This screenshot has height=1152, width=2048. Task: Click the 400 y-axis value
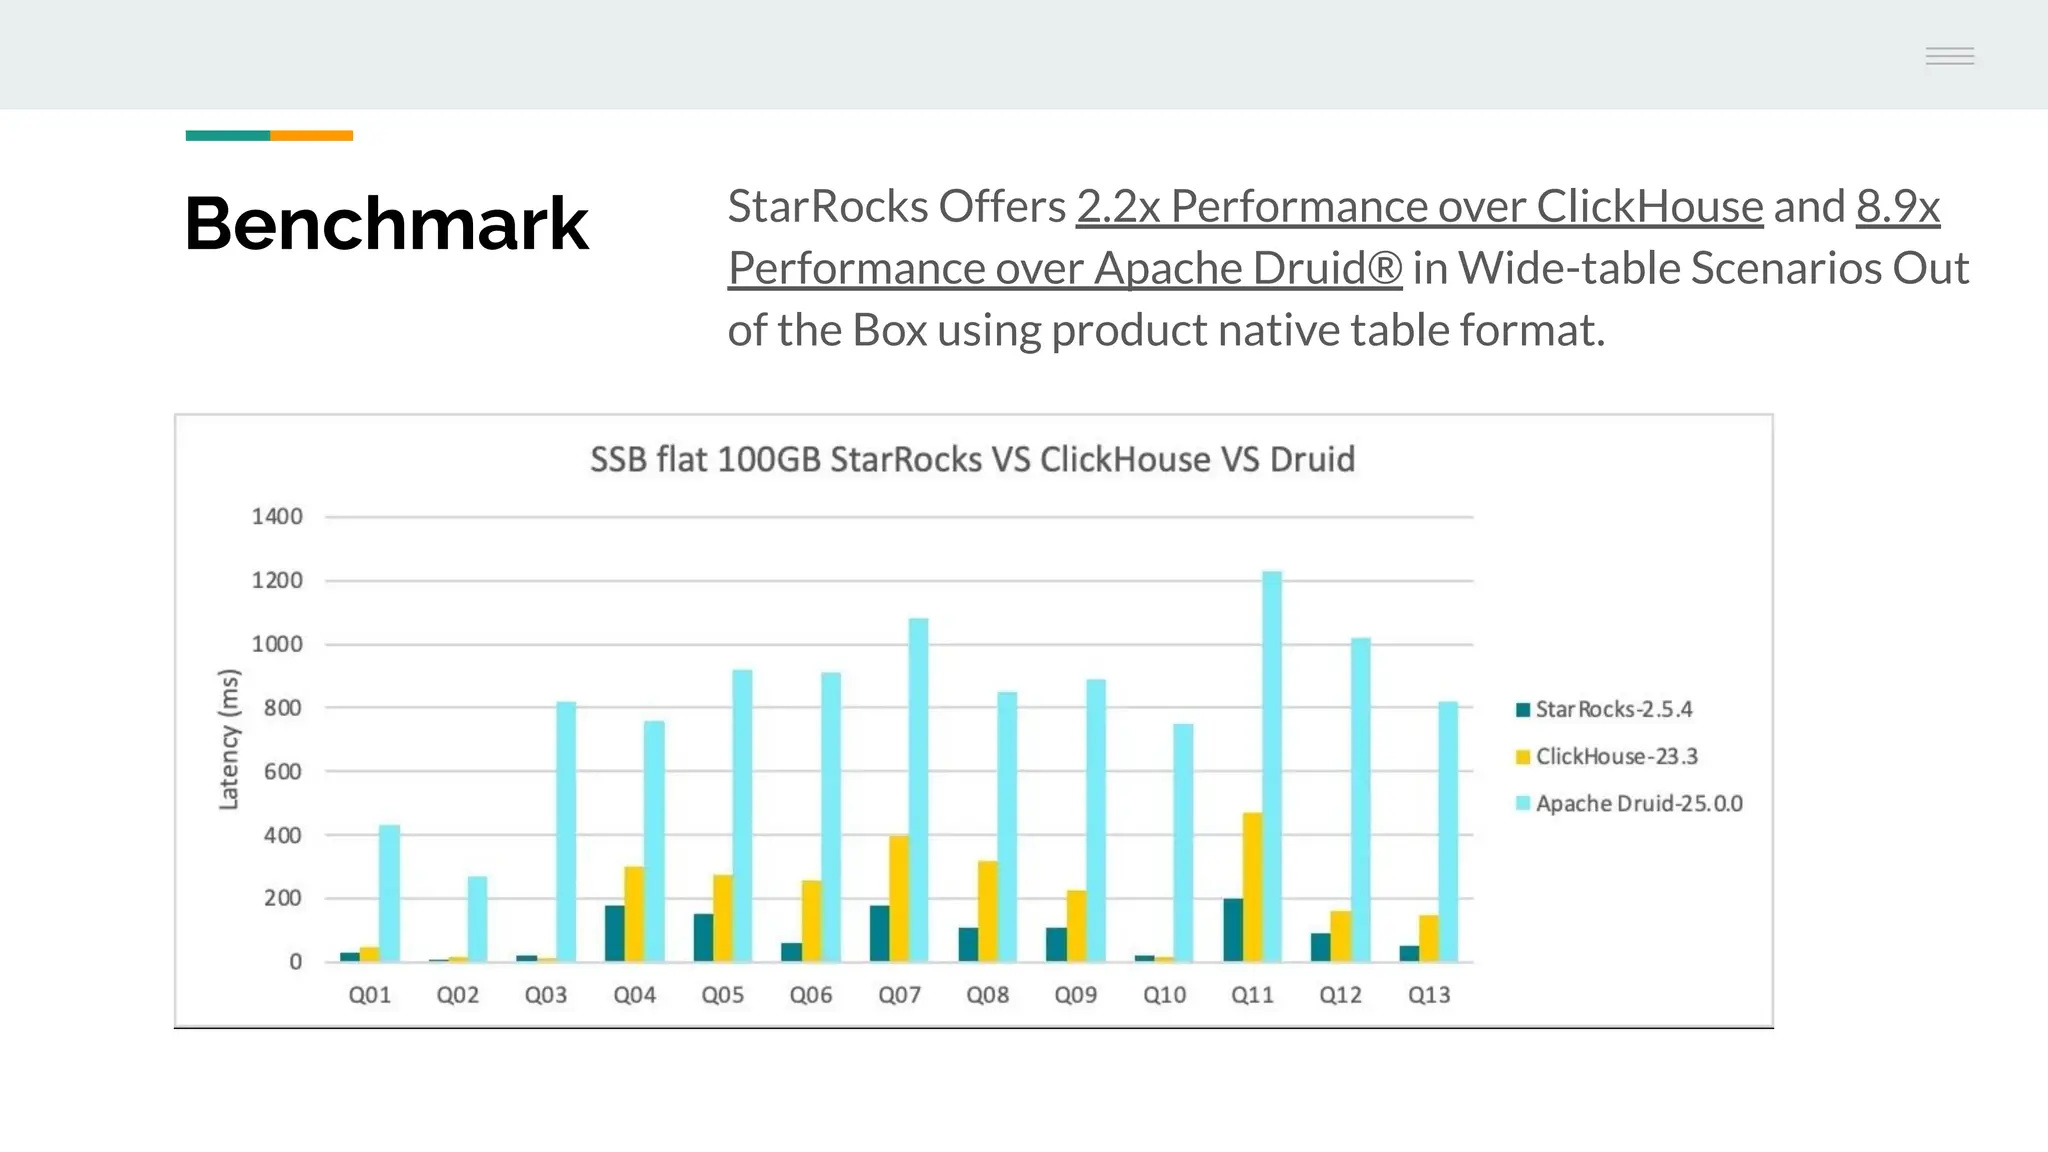click(x=283, y=835)
